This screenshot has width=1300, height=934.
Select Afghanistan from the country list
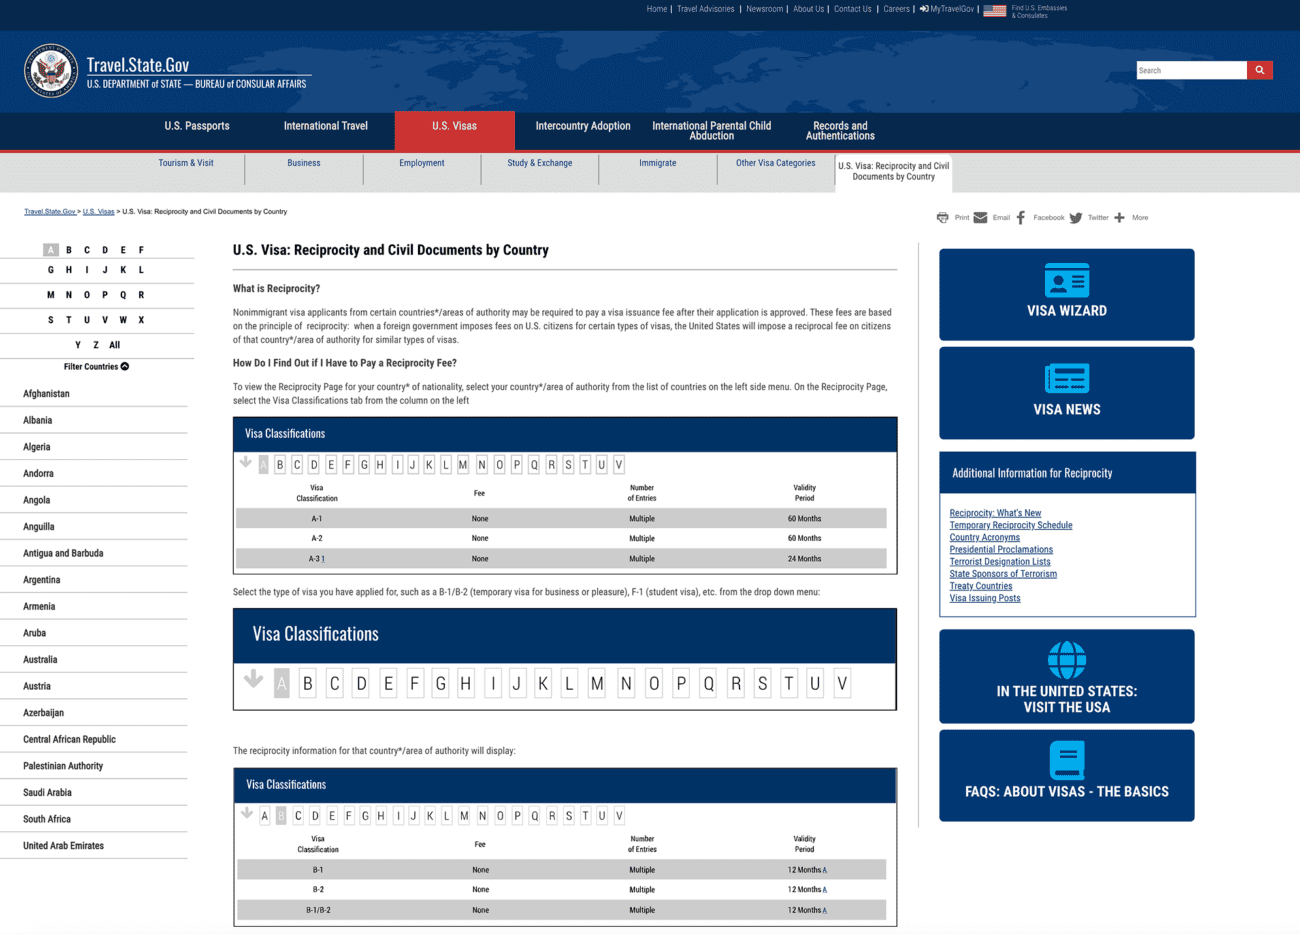pos(47,394)
